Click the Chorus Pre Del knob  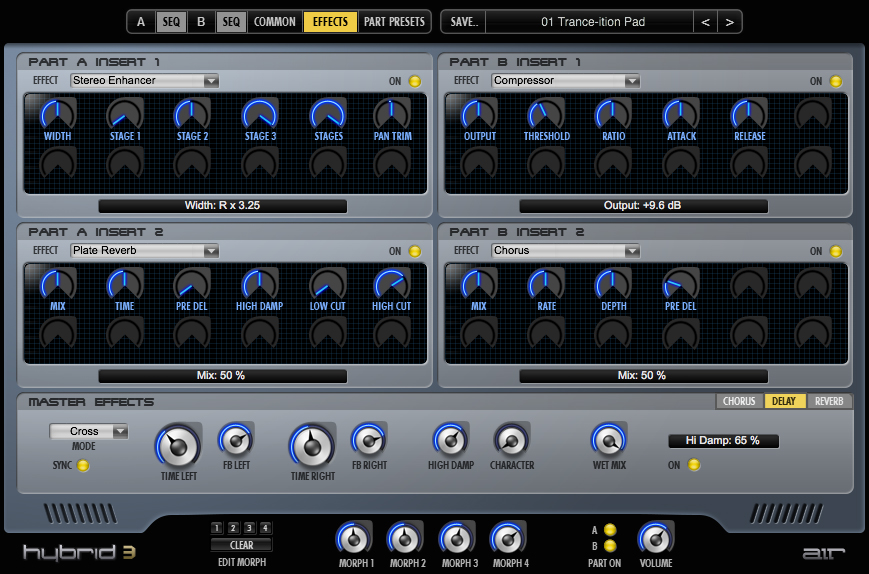click(x=680, y=284)
